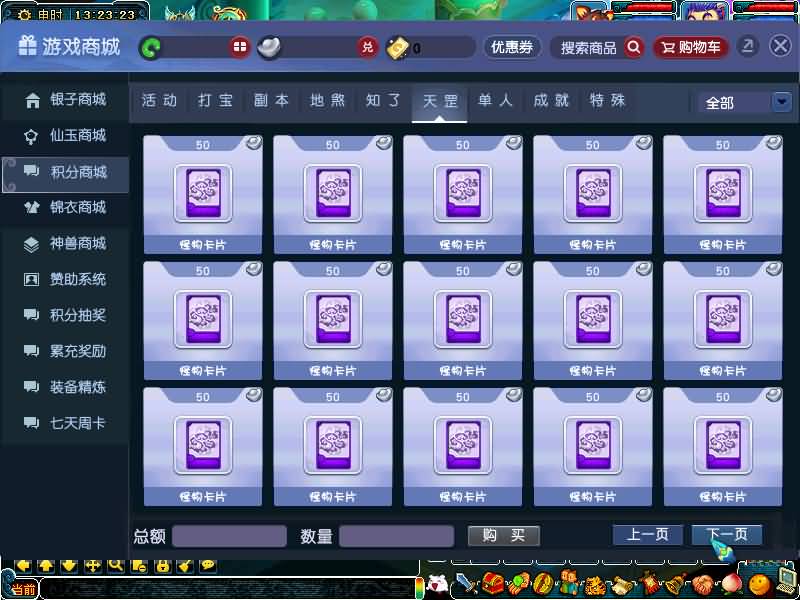
Task: Select the 副本 category tab
Action: [x=271, y=101]
